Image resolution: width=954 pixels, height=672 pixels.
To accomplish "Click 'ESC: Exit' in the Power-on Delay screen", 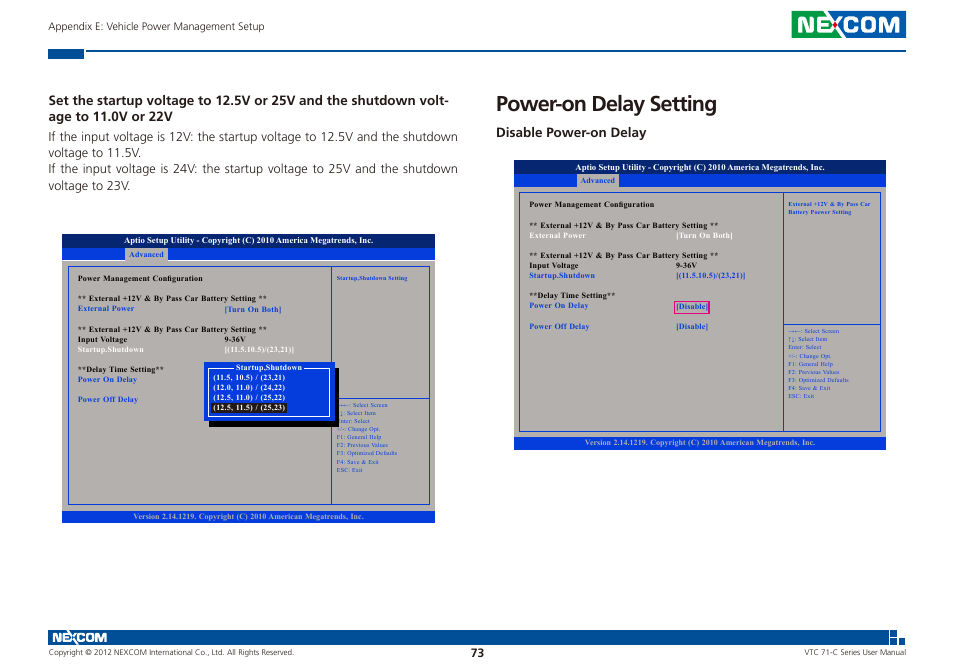I will click(801, 396).
